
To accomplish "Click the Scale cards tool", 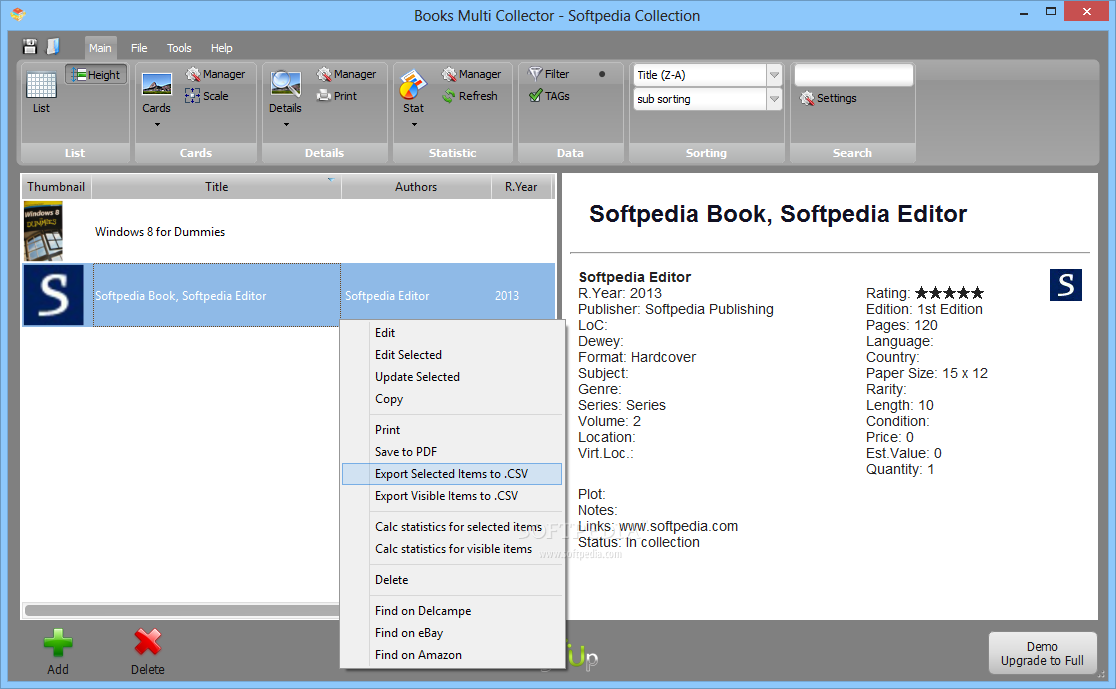I will [x=207, y=96].
